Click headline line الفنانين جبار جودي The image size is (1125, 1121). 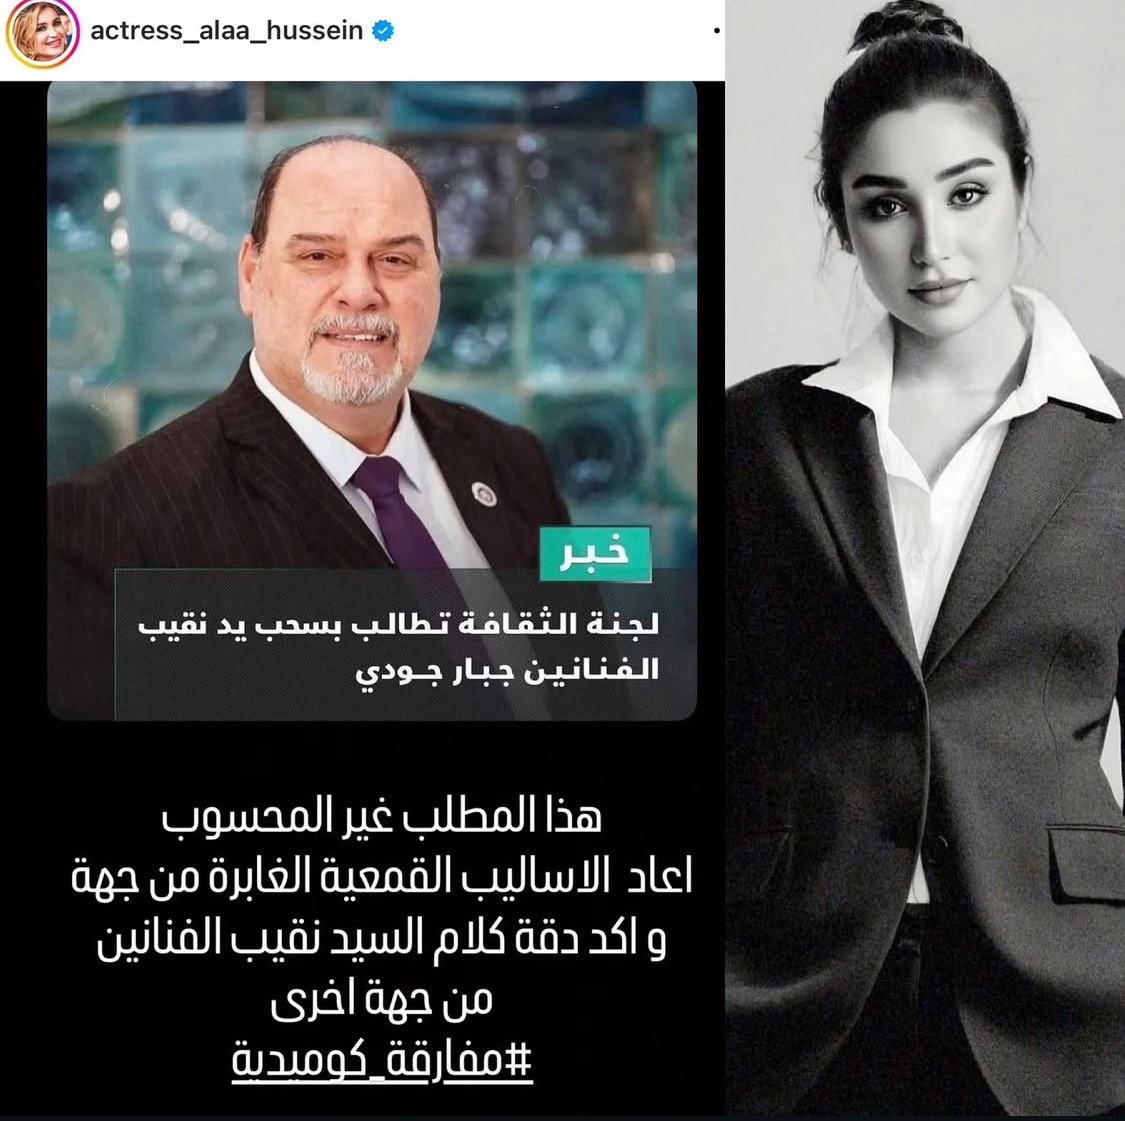(507, 671)
